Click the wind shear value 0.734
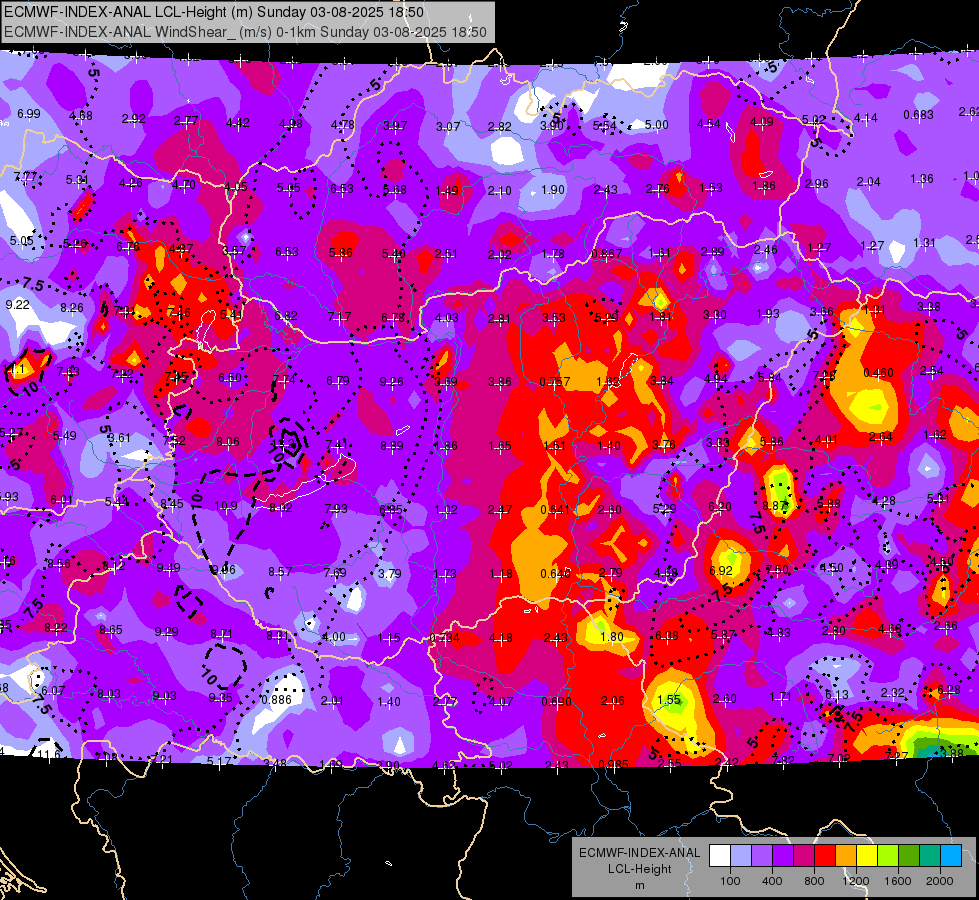This screenshot has height=900, width=979. (x=445, y=638)
